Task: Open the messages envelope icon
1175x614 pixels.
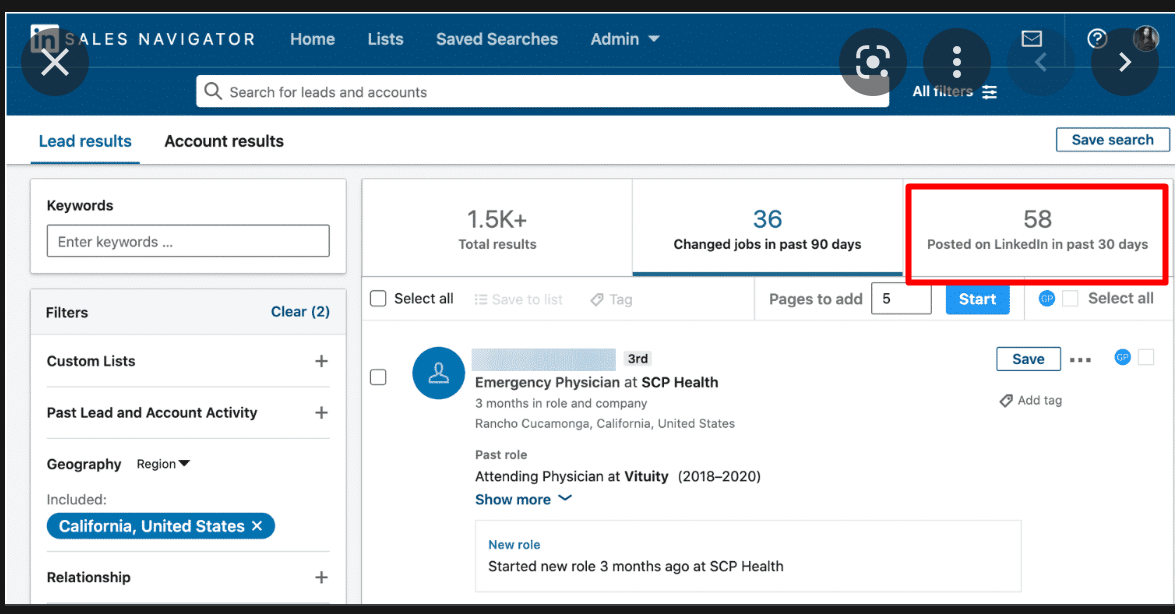Action: [1031, 39]
